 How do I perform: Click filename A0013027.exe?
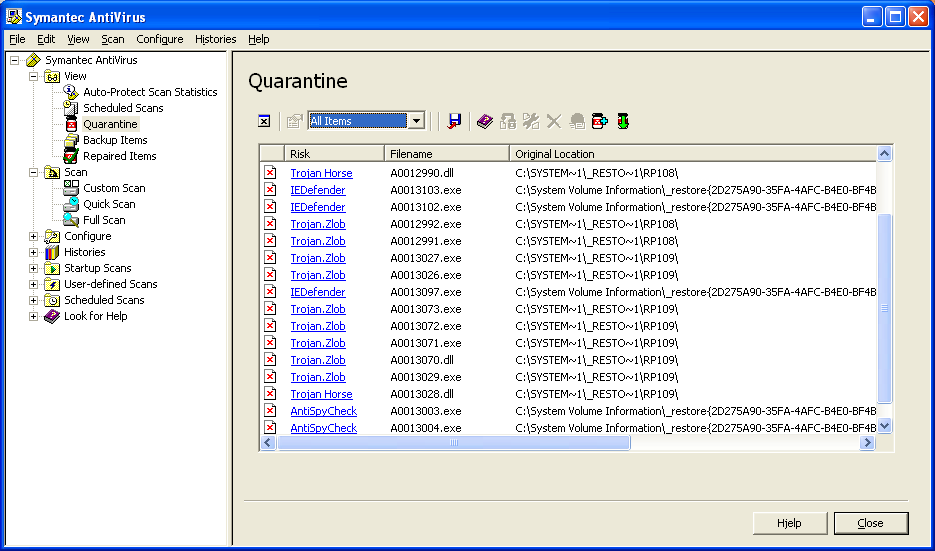click(x=426, y=258)
